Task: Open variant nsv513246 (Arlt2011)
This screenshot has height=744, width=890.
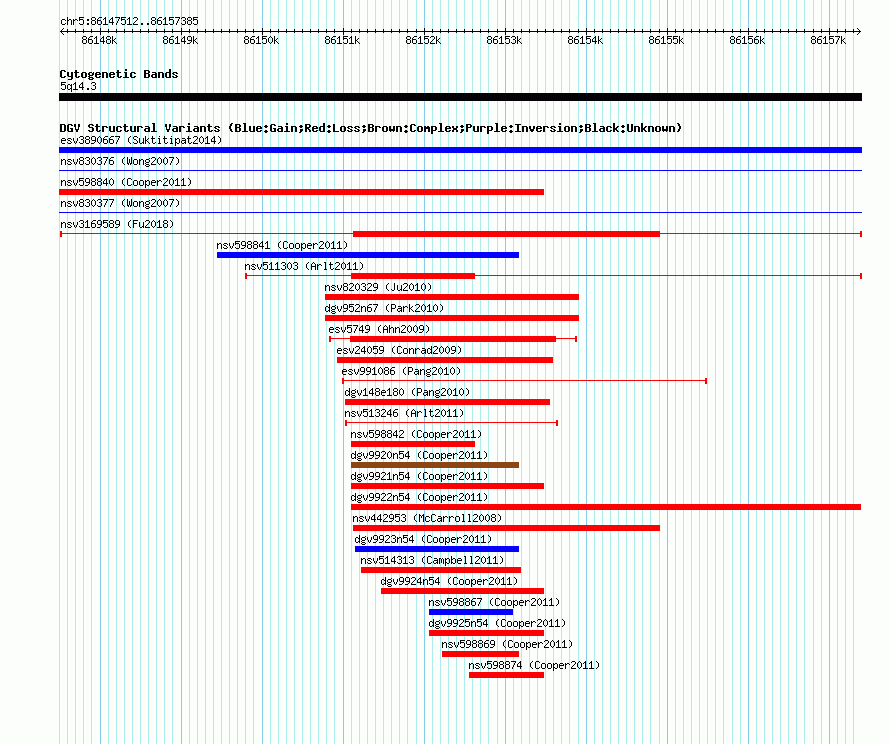Action: (404, 413)
